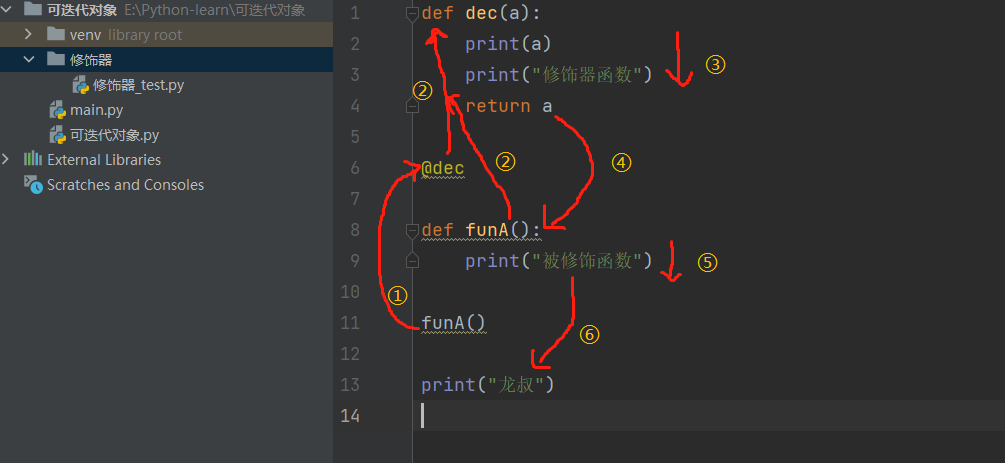Viewport: 1005px width, 463px height.
Task: Click the "修饰器函数" string on line 3
Action: [592, 75]
